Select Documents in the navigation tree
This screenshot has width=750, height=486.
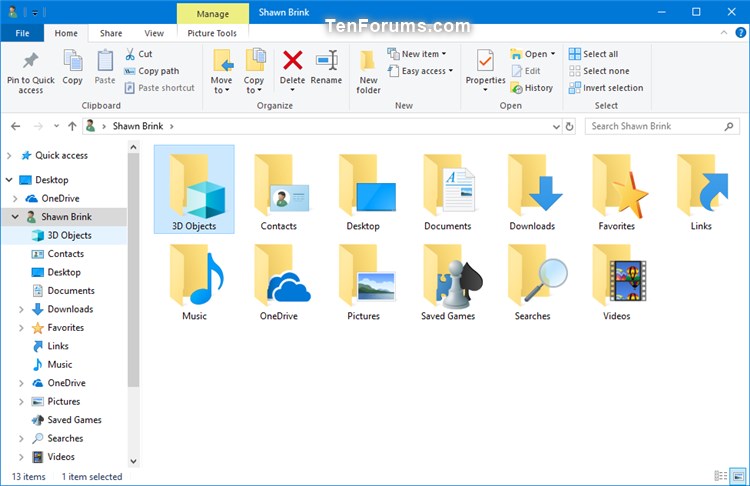click(71, 291)
